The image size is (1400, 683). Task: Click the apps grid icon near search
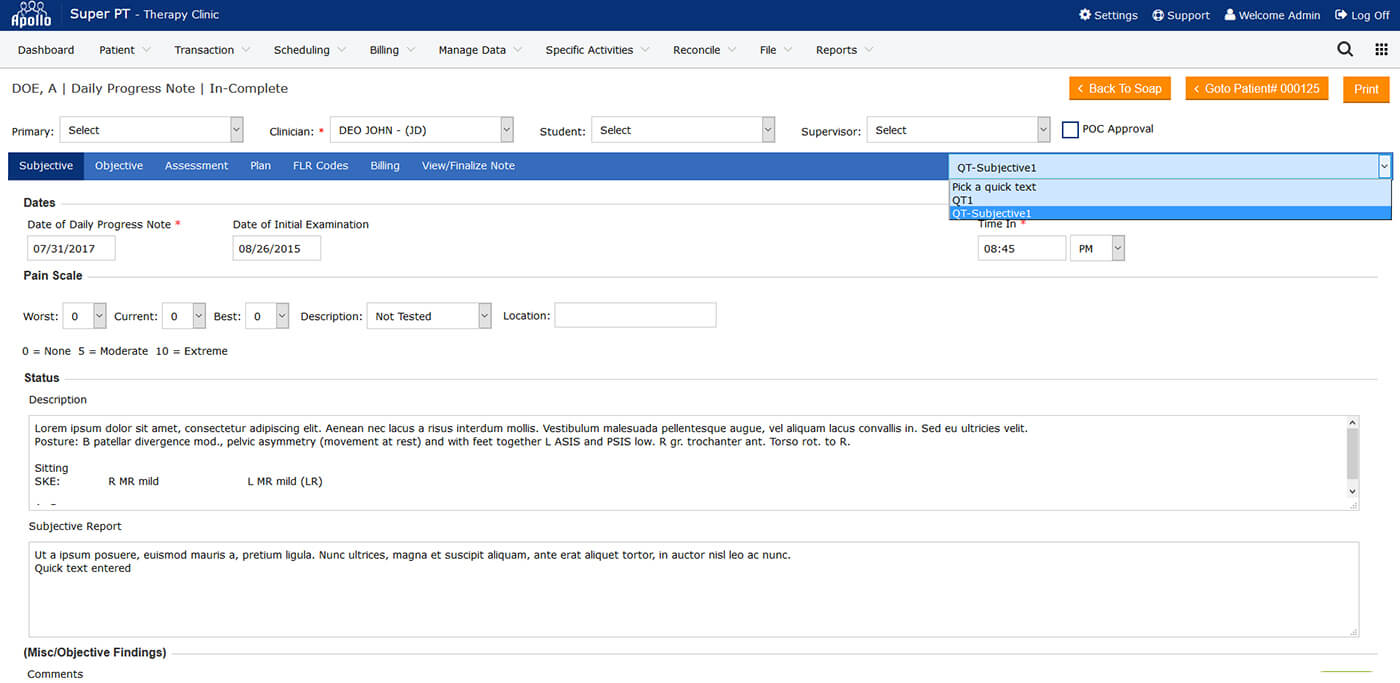pyautogui.click(x=1382, y=48)
